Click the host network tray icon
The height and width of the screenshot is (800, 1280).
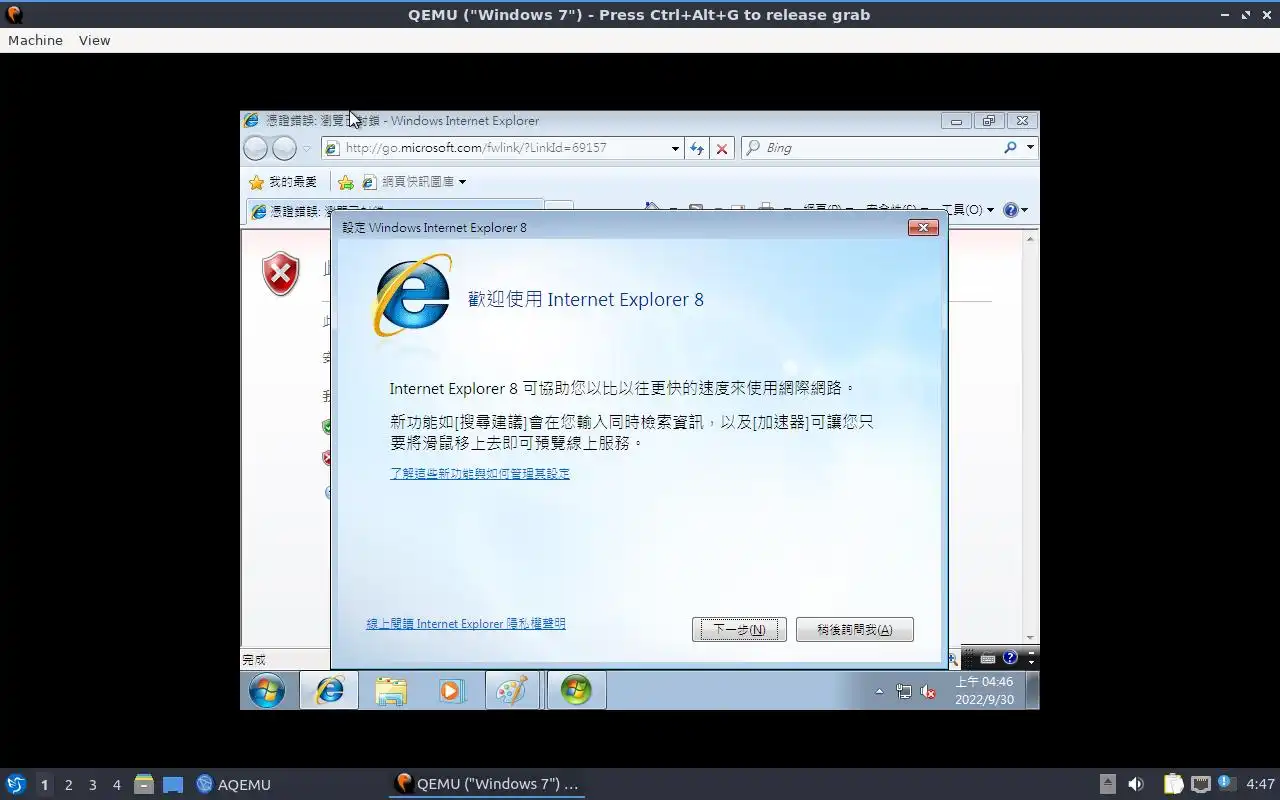pyautogui.click(x=1201, y=784)
